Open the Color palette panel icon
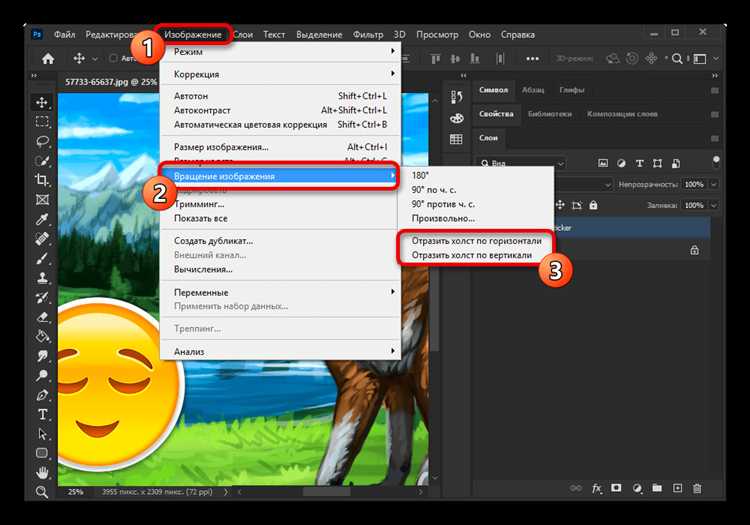The height and width of the screenshot is (525, 750). (457, 118)
